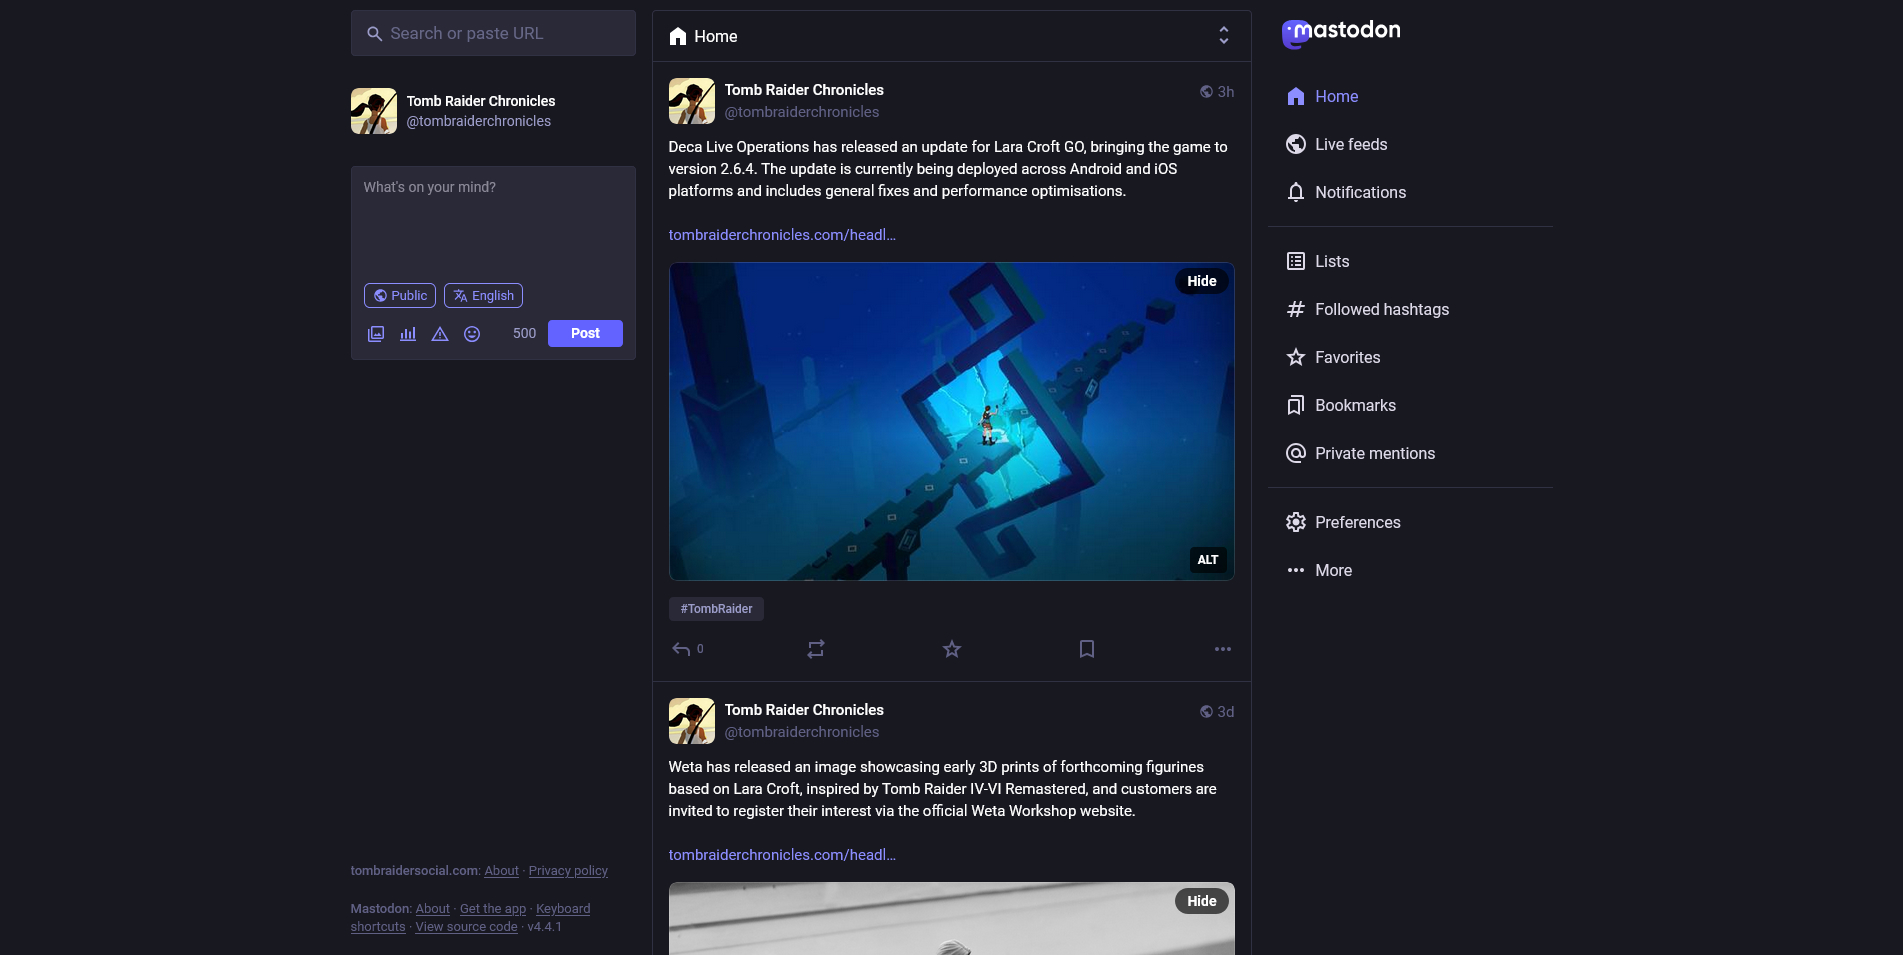Open more options on Lara Croft GO post
Viewport: 1903px width, 955px height.
(x=1223, y=649)
